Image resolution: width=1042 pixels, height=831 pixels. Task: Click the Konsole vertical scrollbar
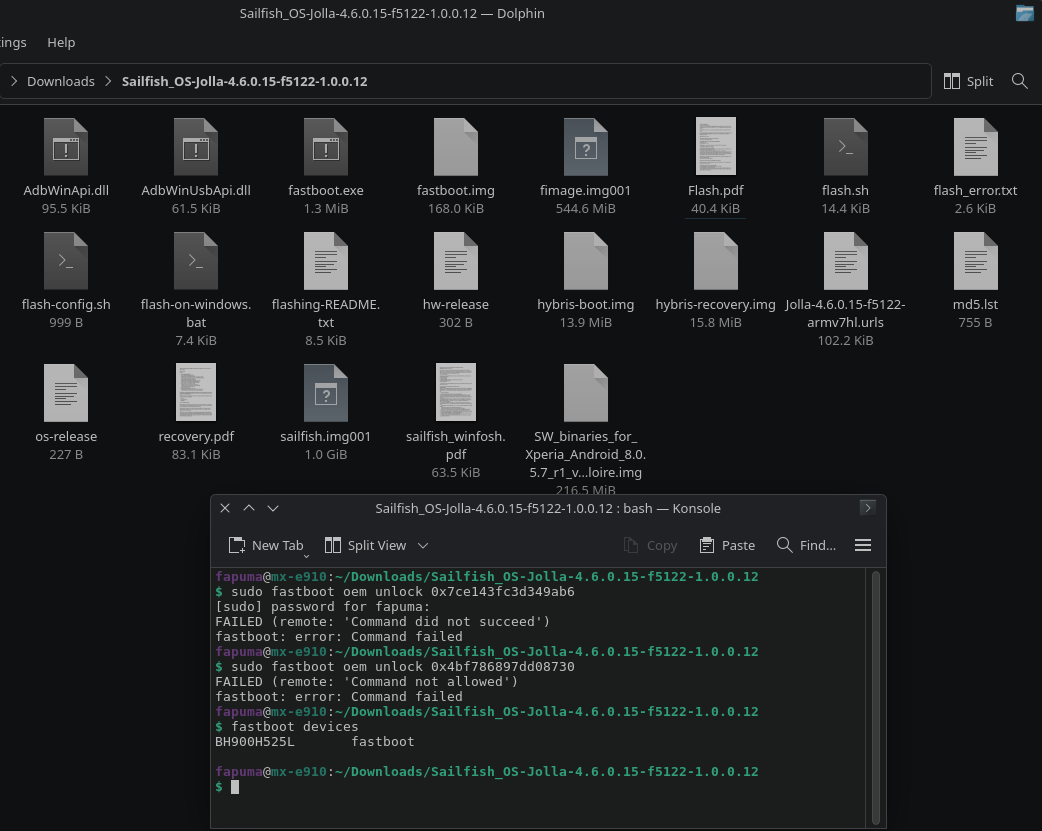click(875, 698)
